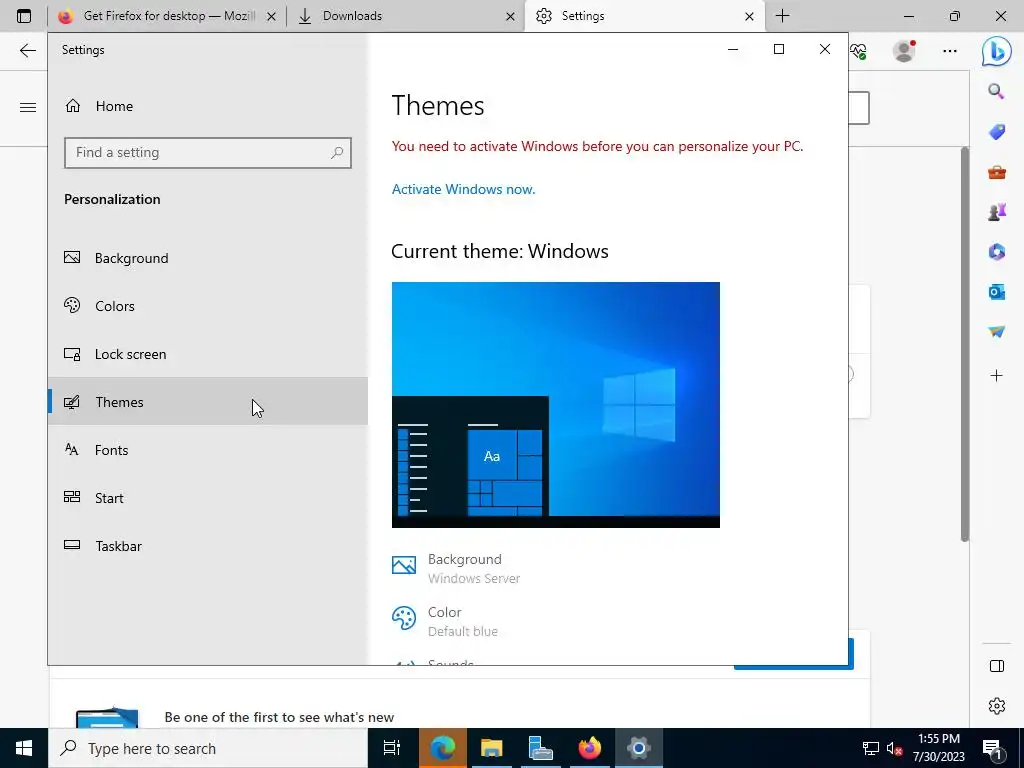Click the taskbar Type here to search box

pyautogui.click(x=208, y=748)
